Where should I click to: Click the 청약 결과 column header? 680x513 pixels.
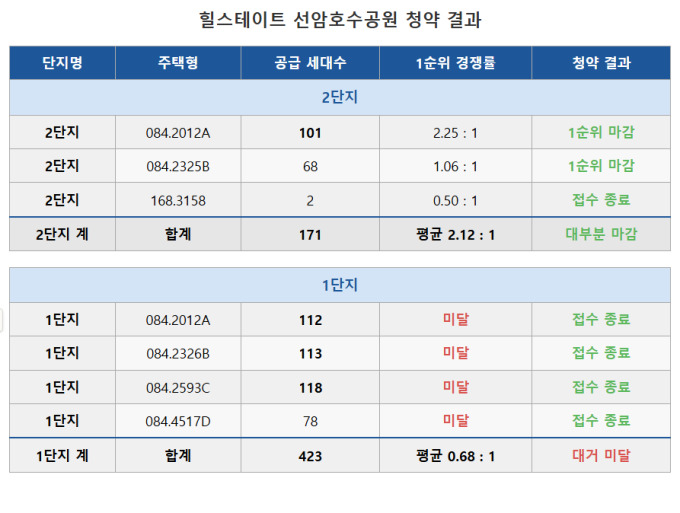[601, 63]
